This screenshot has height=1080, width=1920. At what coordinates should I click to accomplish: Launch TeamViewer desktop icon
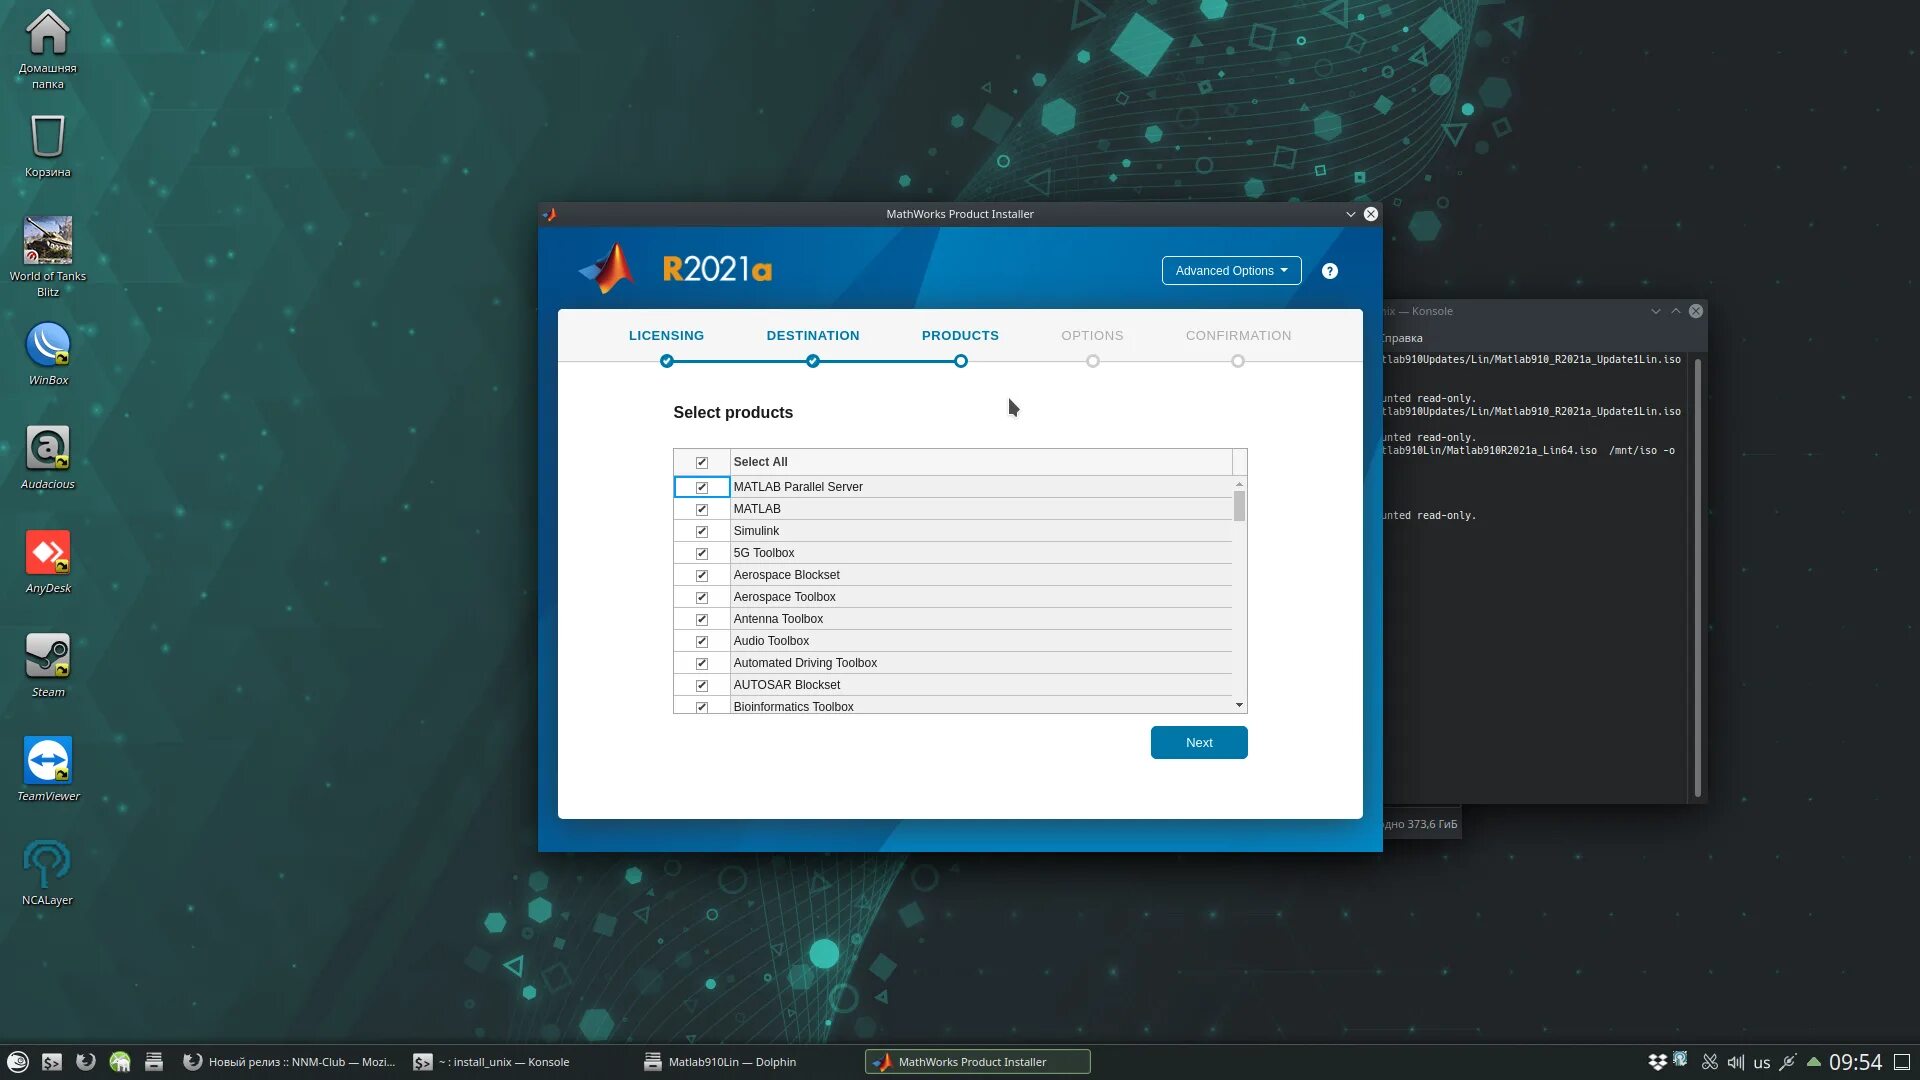47,769
